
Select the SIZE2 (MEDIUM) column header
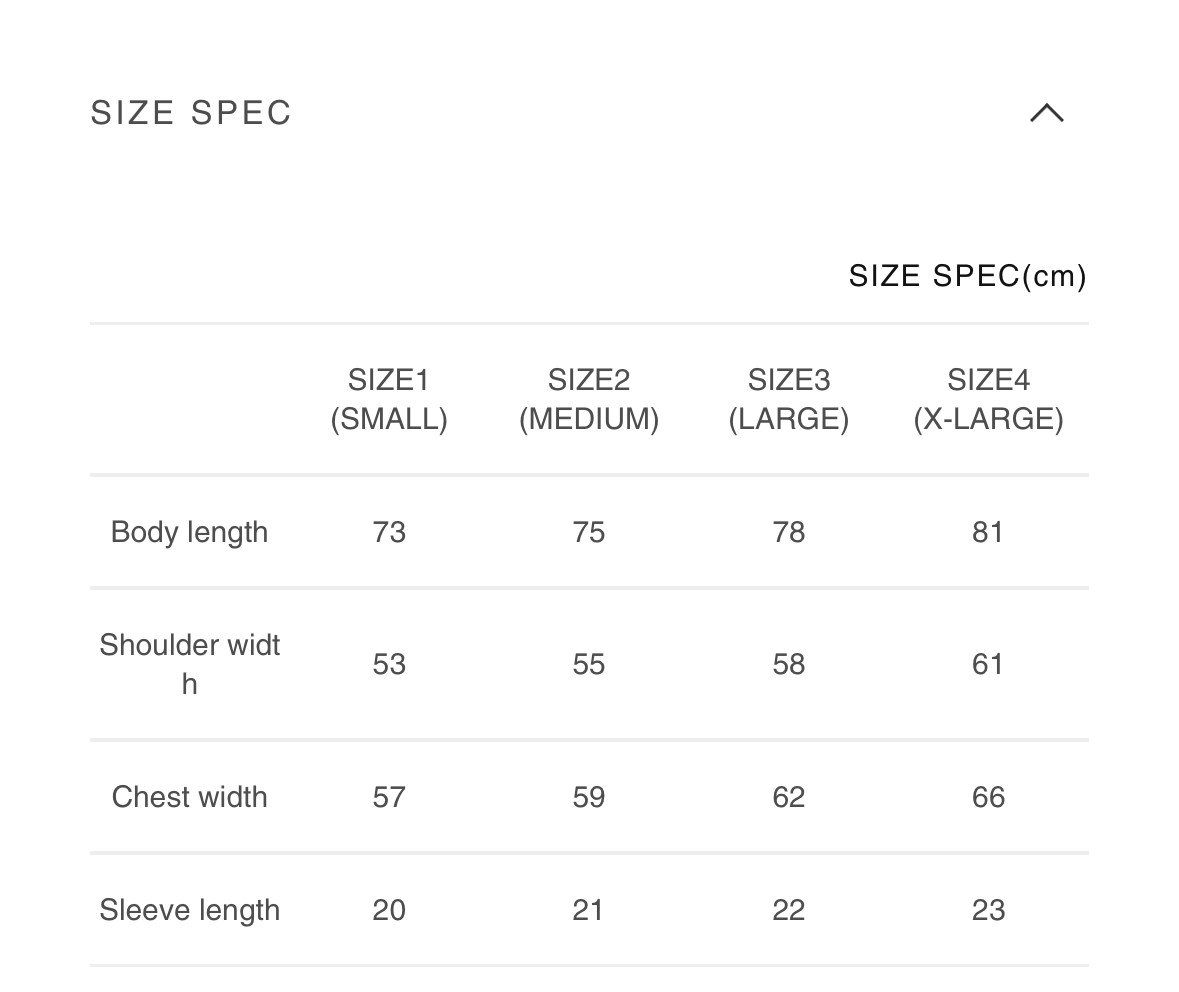point(589,399)
